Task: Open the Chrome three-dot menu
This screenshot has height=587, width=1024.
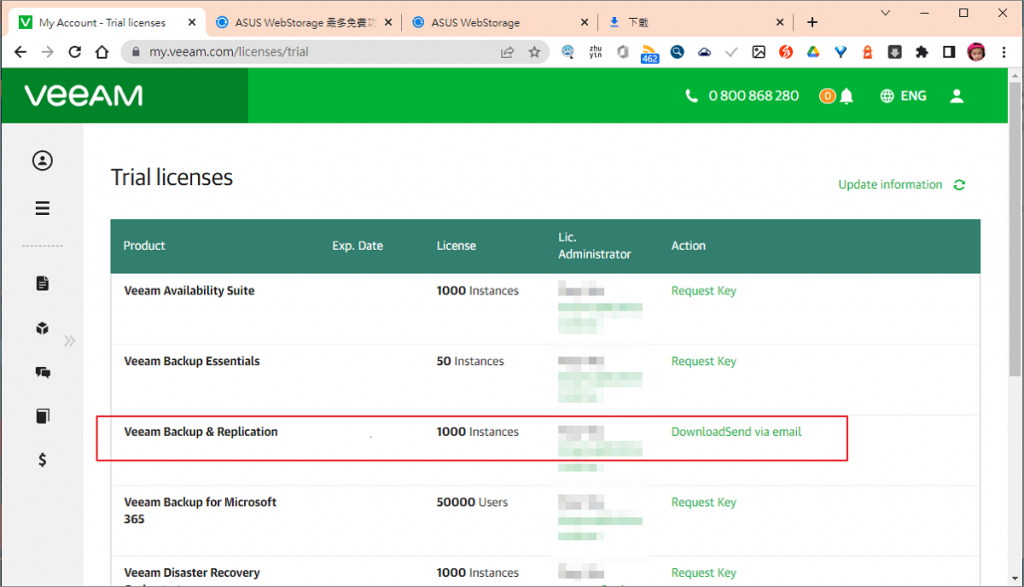Action: pos(1004,52)
